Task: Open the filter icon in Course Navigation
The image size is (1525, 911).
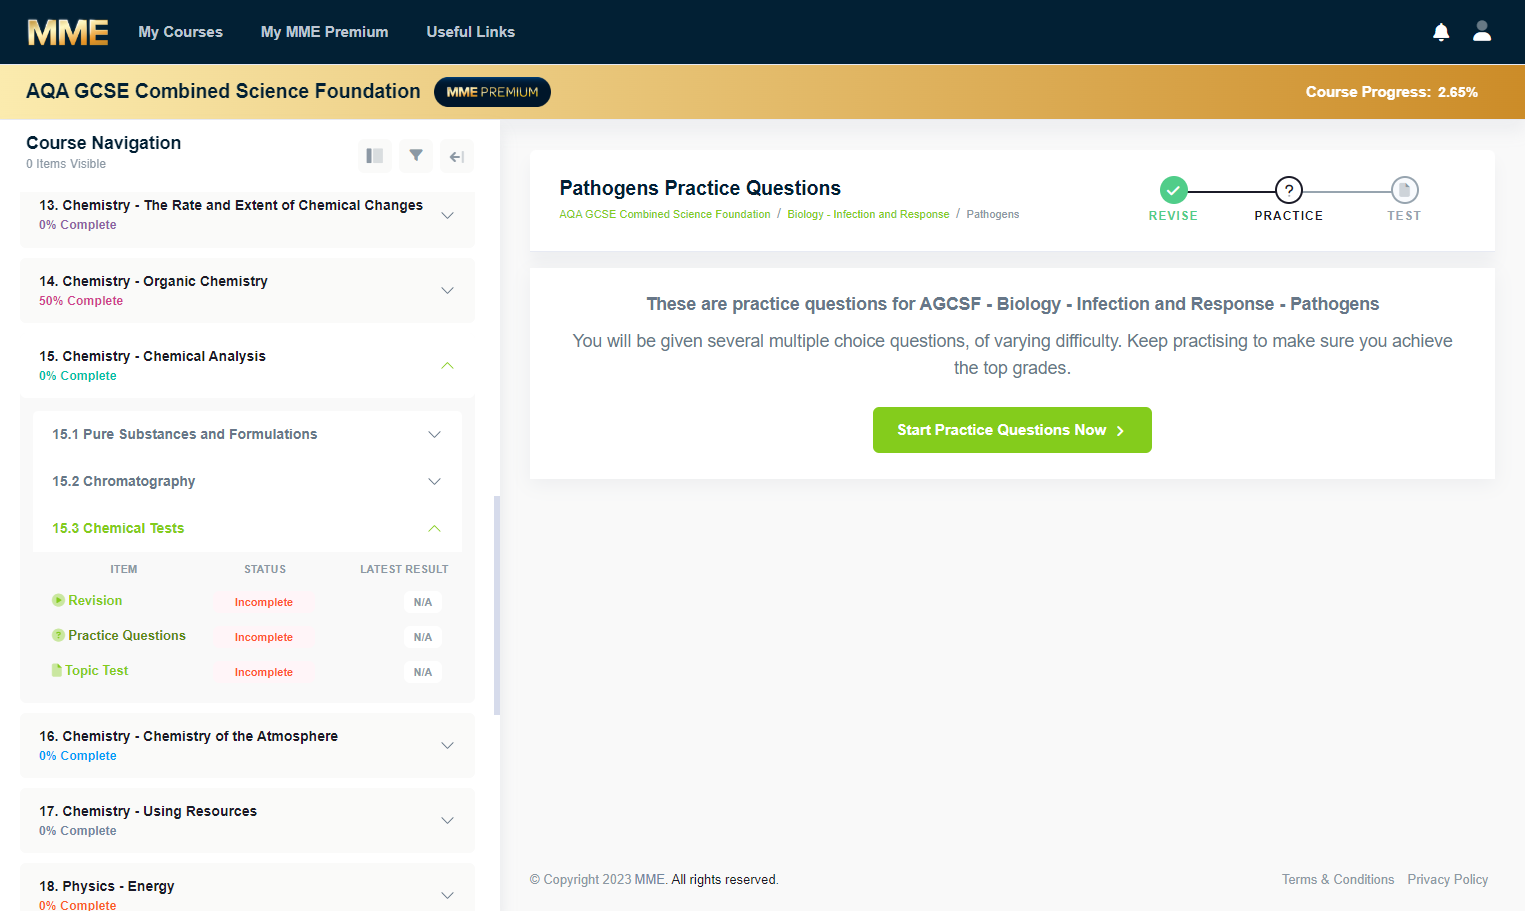Action: pos(416,156)
